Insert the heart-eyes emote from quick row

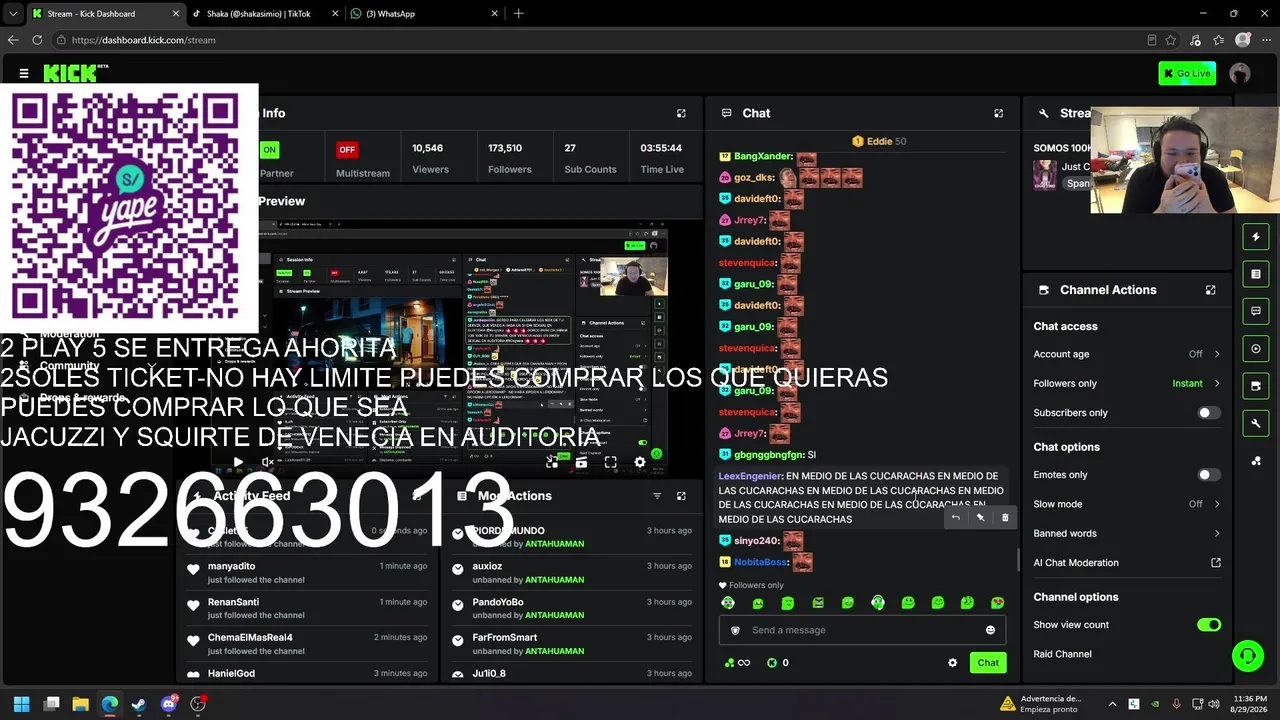click(997, 603)
